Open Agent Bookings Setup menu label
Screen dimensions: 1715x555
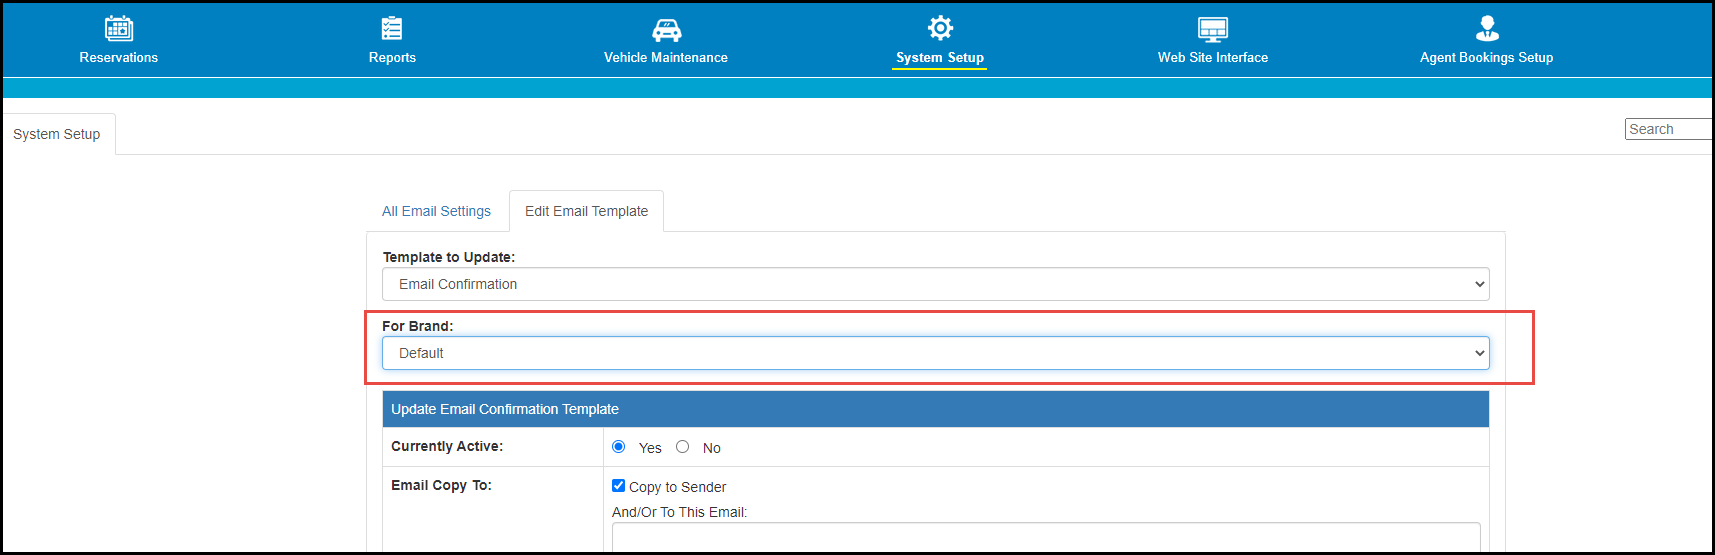click(1487, 58)
